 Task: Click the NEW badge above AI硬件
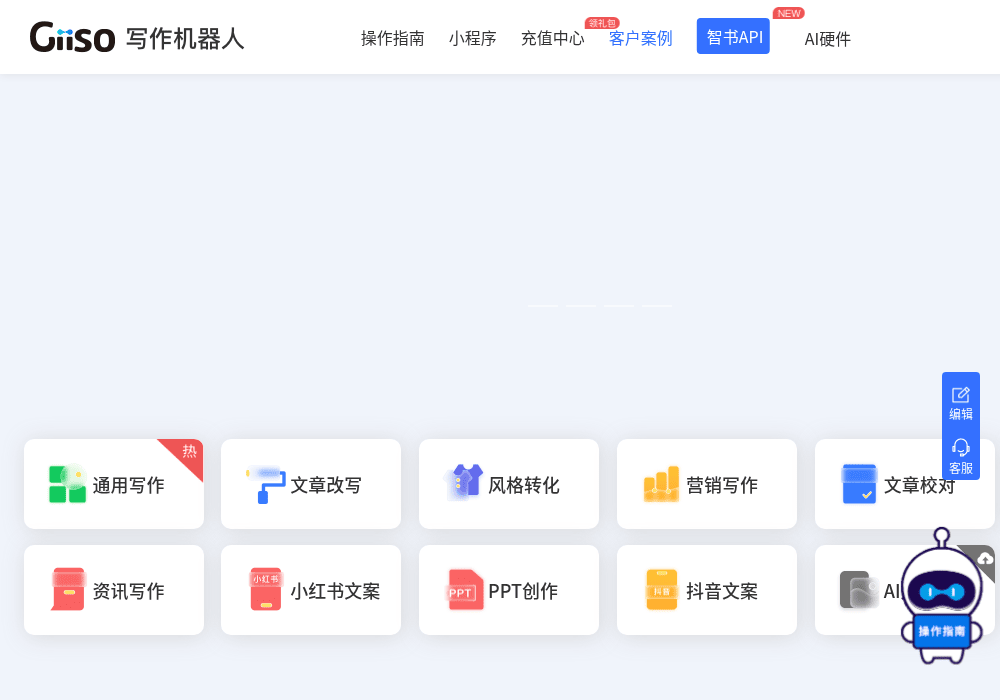coord(789,13)
